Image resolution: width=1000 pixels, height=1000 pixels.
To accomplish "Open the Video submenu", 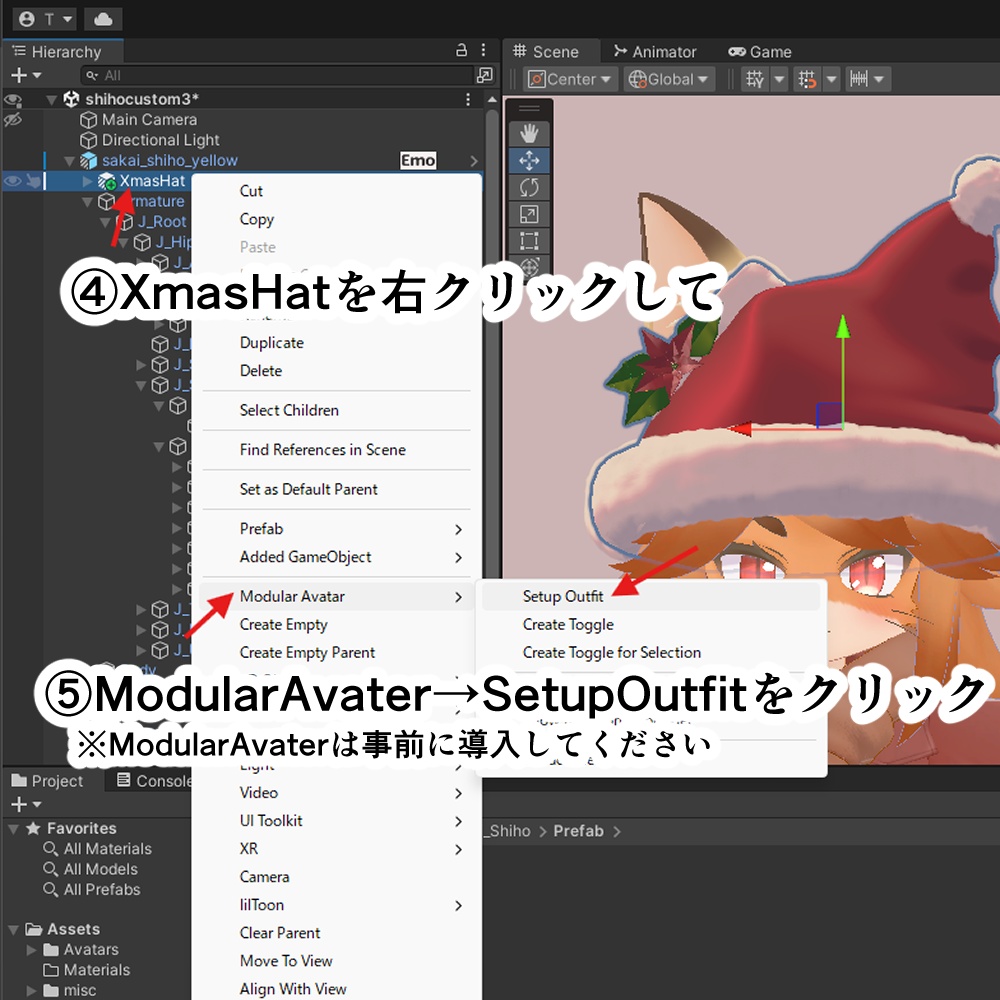I will pos(337,793).
